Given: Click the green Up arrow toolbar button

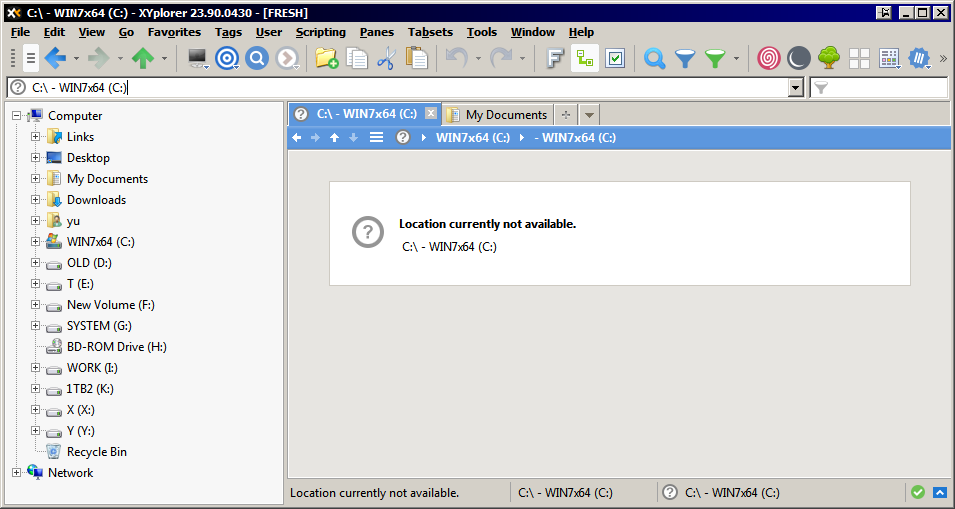Looking at the screenshot, I should [143, 58].
